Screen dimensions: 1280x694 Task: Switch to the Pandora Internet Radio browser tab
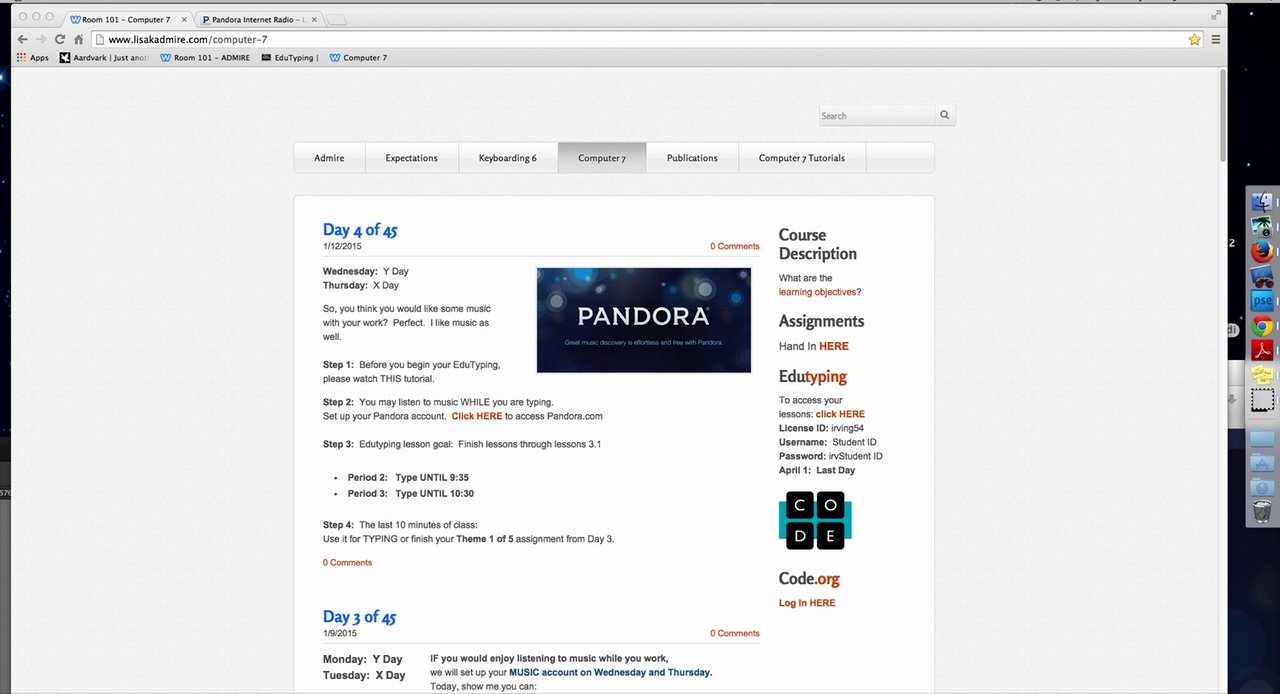coord(250,18)
